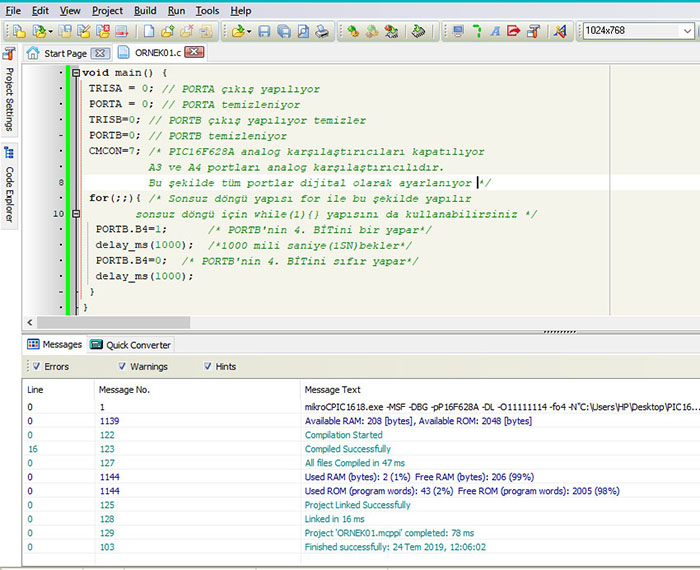Image resolution: width=700 pixels, height=570 pixels.
Task: Click the italic A font toolbar icon
Action: [495, 31]
